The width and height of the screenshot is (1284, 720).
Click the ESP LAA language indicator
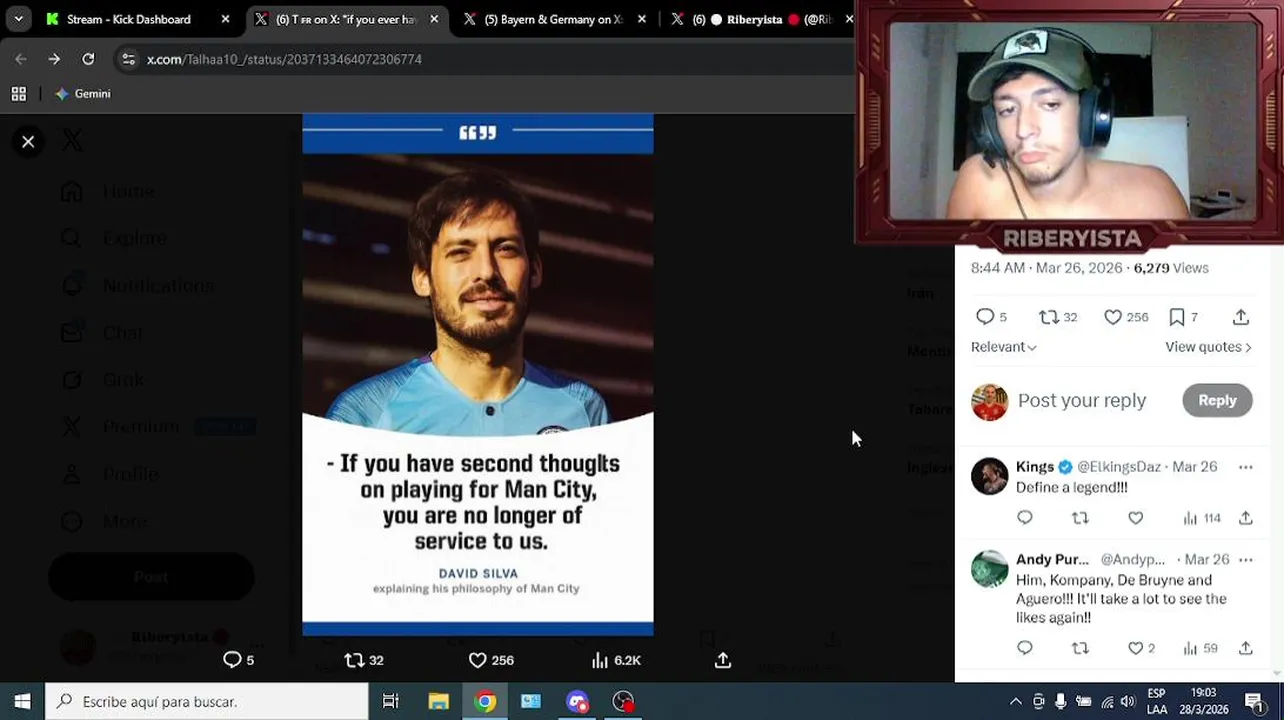point(1157,701)
